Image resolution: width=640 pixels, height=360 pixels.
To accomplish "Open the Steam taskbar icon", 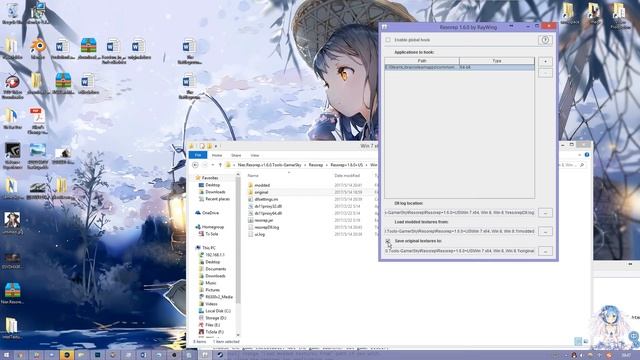I will pos(220,355).
